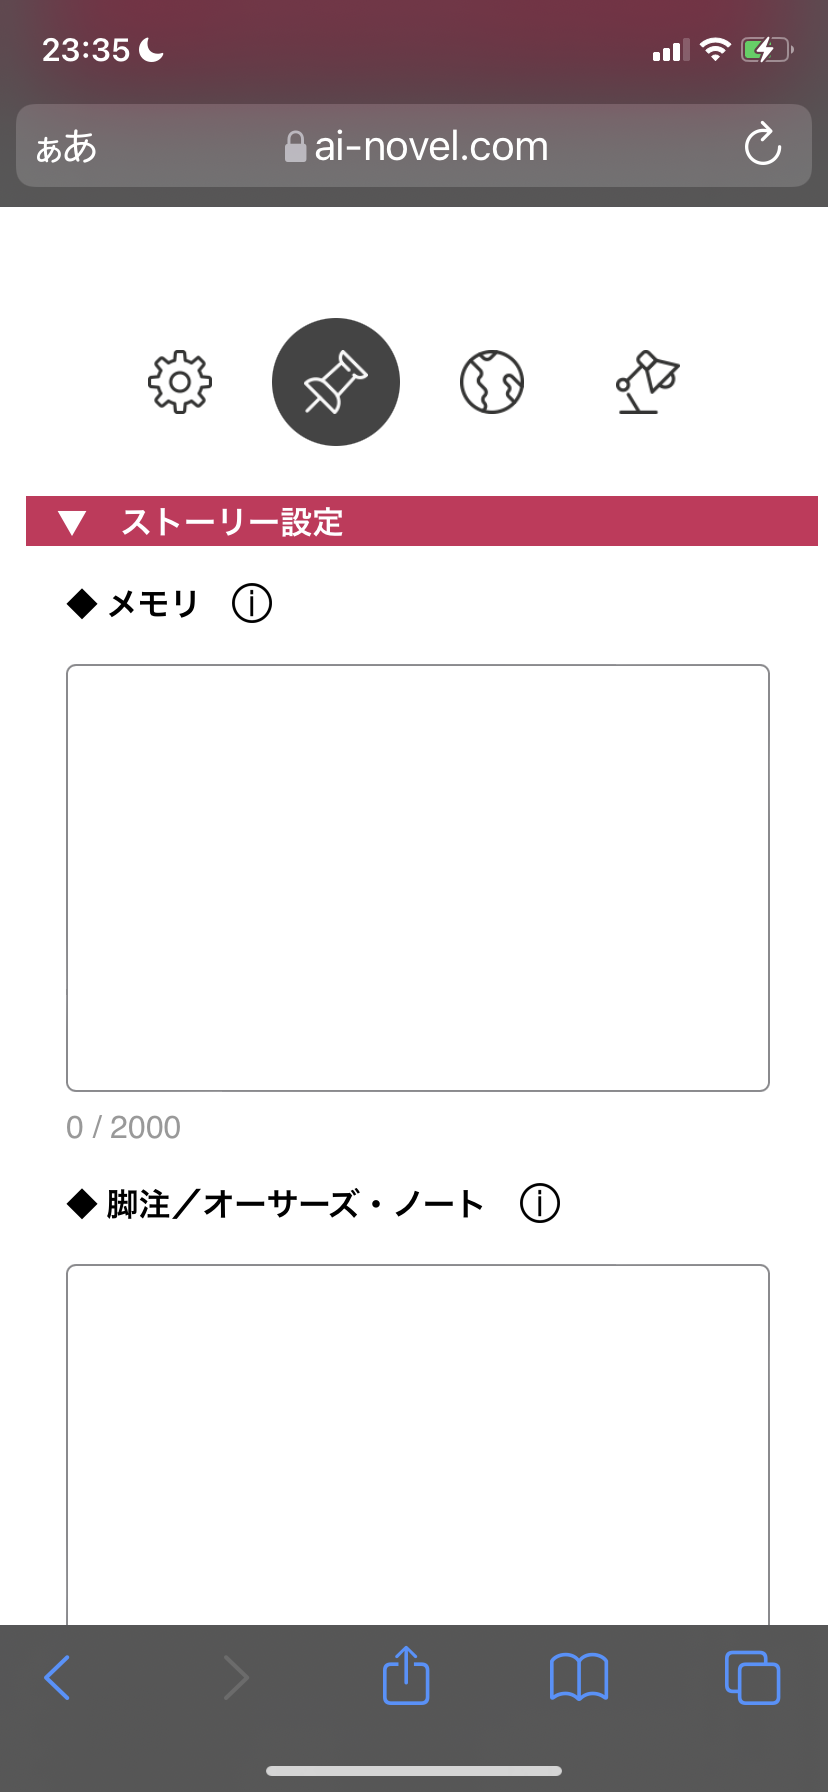Go back to the previous page
Image resolution: width=828 pixels, height=1792 pixels.
(x=58, y=1677)
